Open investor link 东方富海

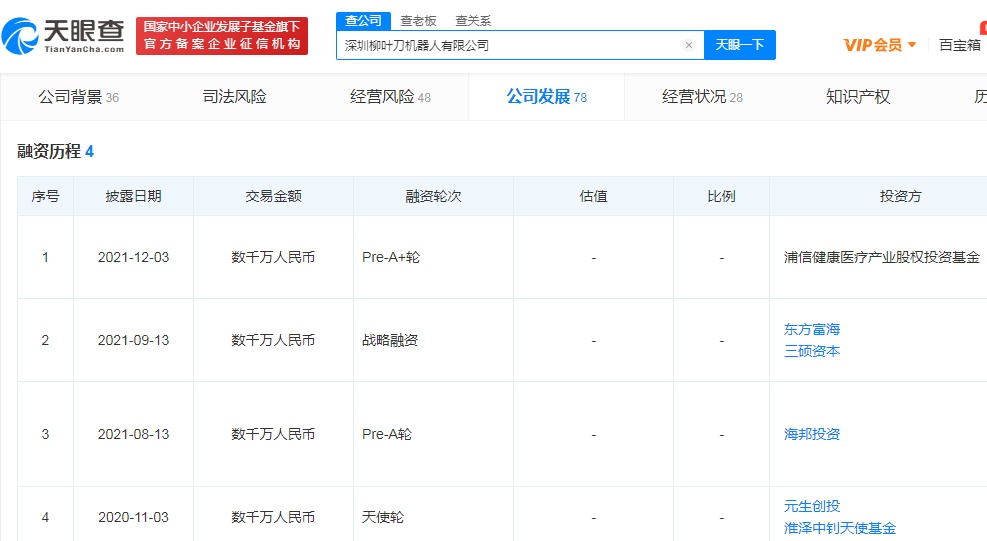(812, 329)
